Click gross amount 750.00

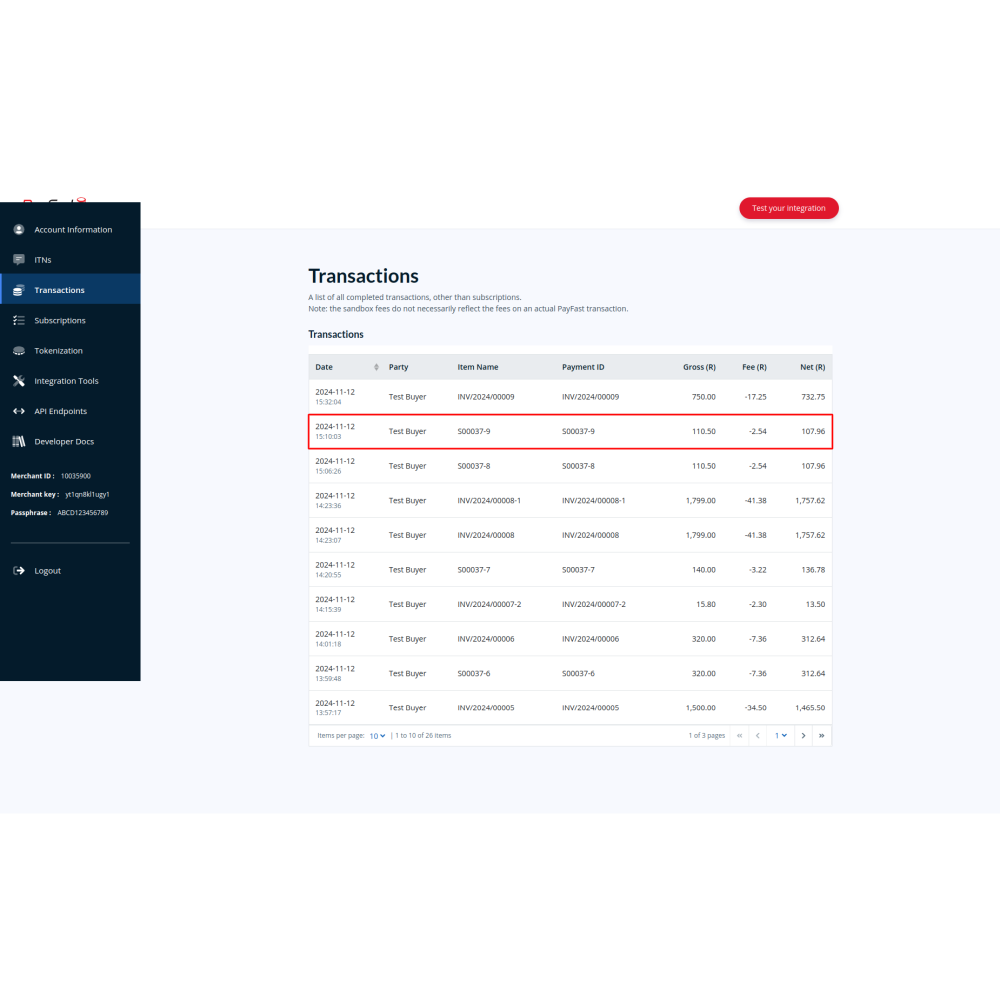tap(703, 397)
